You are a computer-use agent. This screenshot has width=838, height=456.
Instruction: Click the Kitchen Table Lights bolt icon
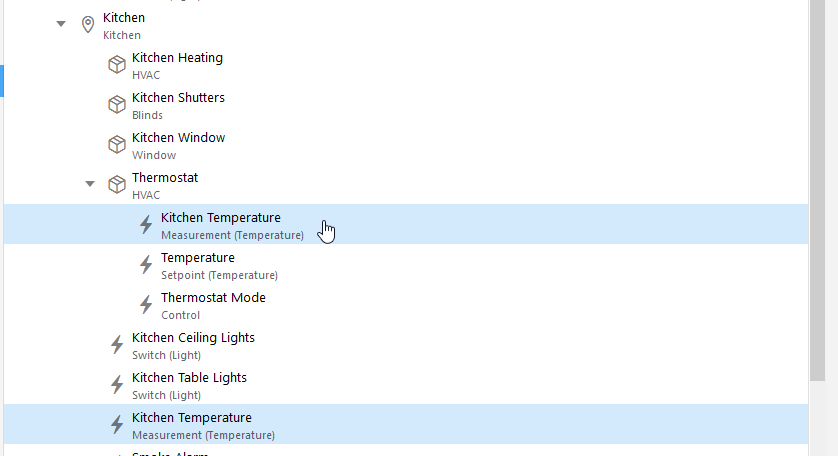point(116,385)
